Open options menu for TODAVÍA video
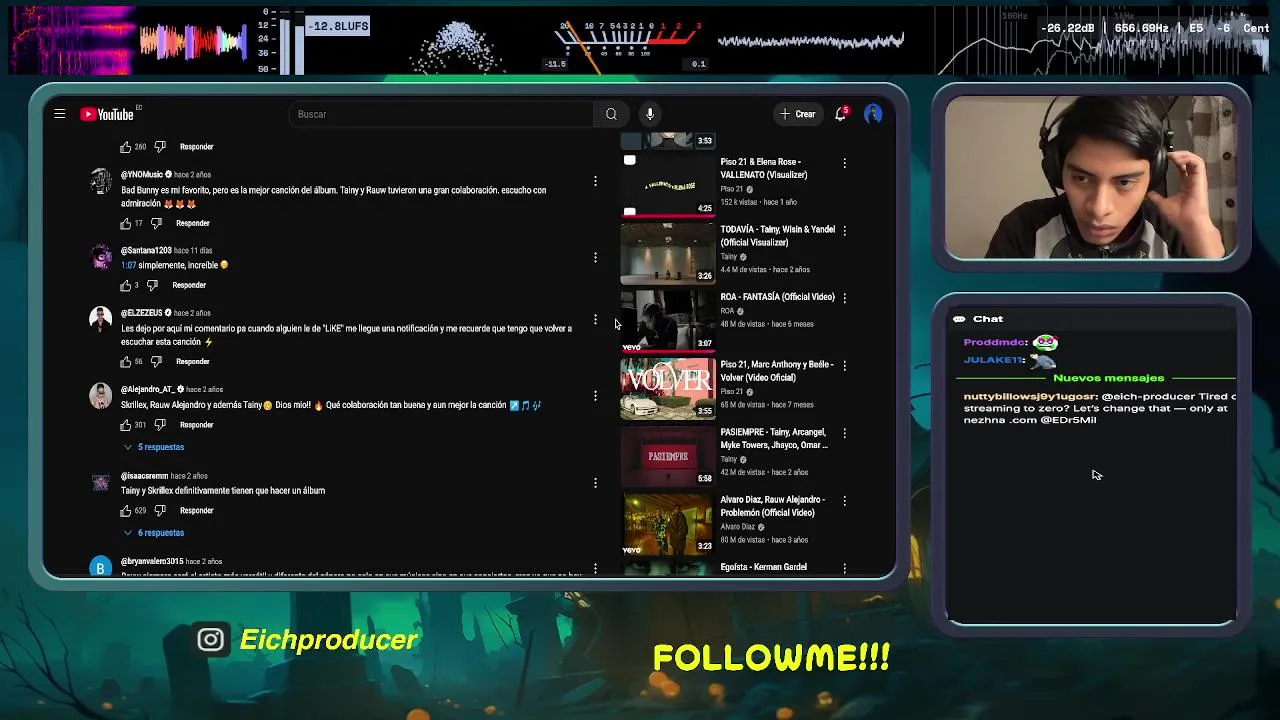The width and height of the screenshot is (1280, 720). (844, 230)
